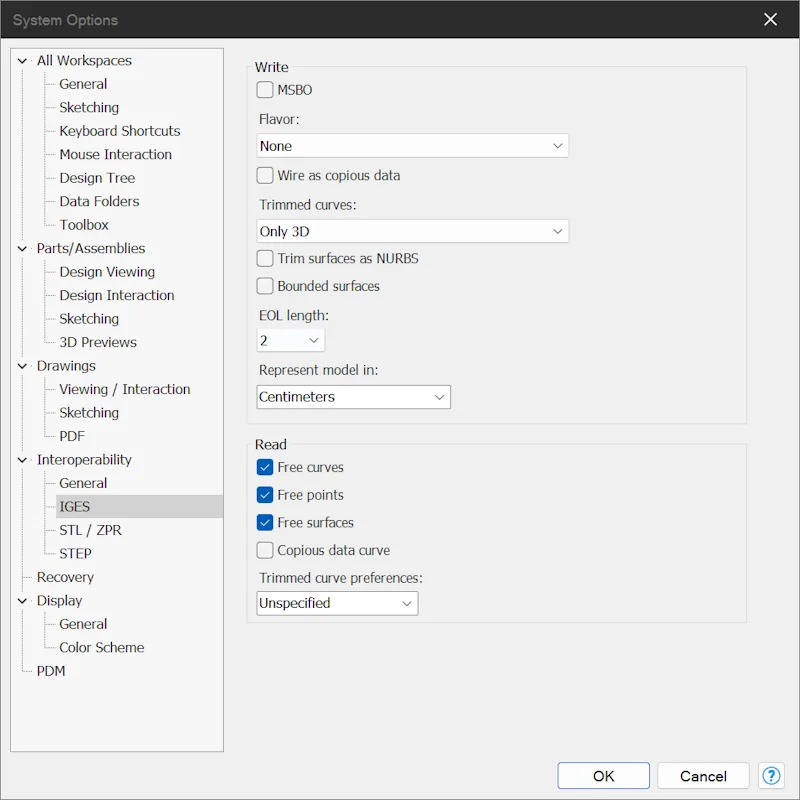Toggle Trim surfaces as NURBS
The width and height of the screenshot is (800, 800).
pyautogui.click(x=265, y=258)
